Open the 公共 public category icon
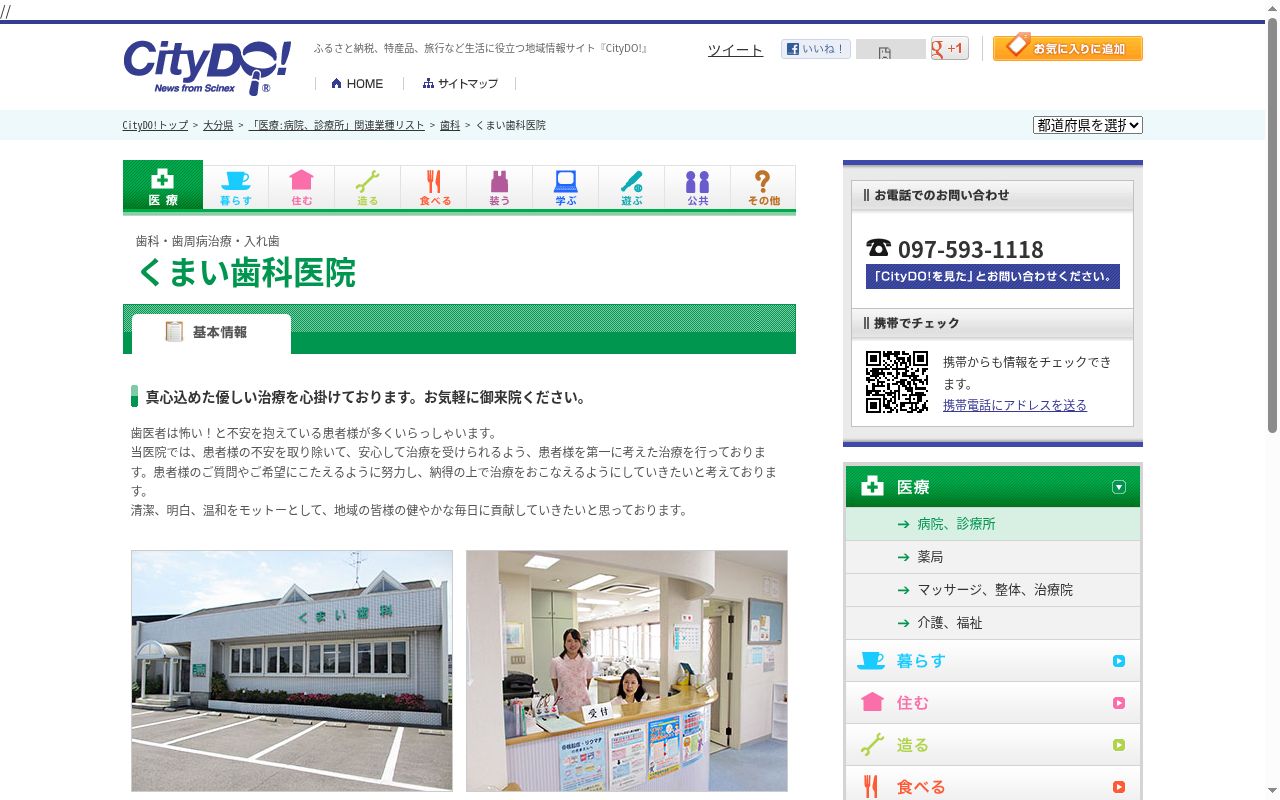This screenshot has height=800, width=1280. (698, 187)
